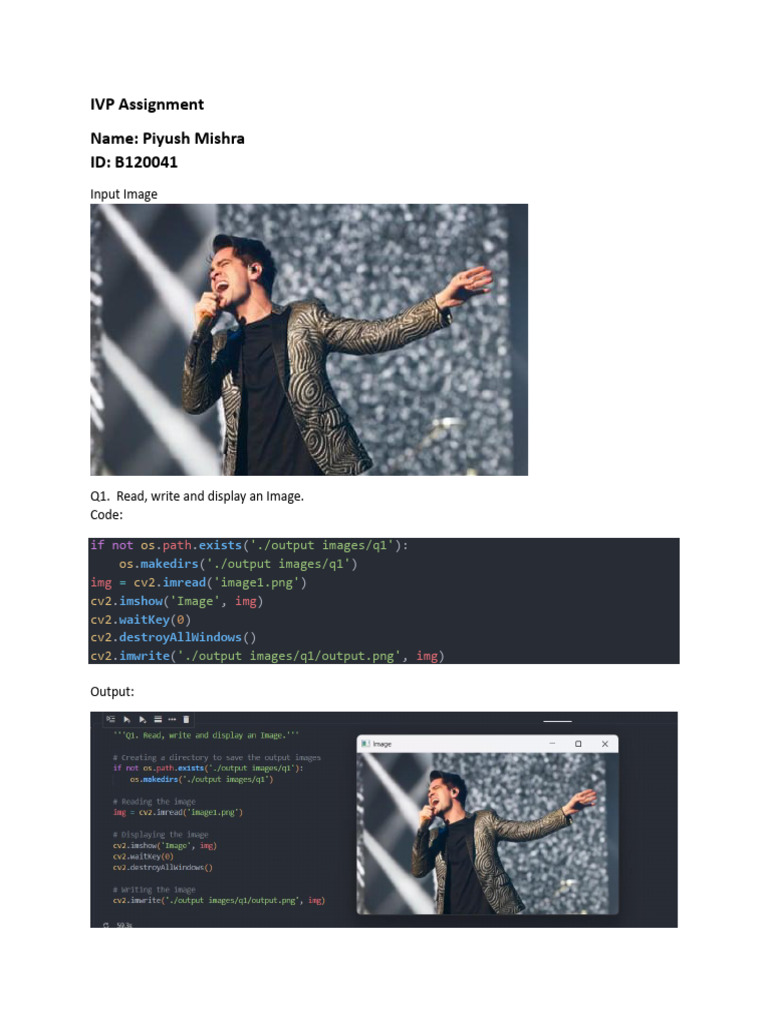Click the ID: B120041 text
This screenshot has width=768, height=1024.
pos(134,162)
